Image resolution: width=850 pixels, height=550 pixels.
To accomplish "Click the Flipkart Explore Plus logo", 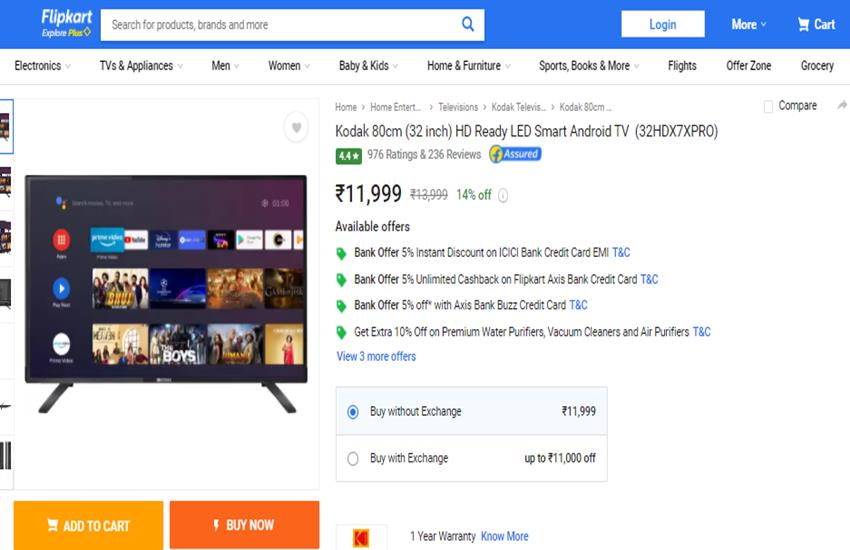I will (x=66, y=23).
